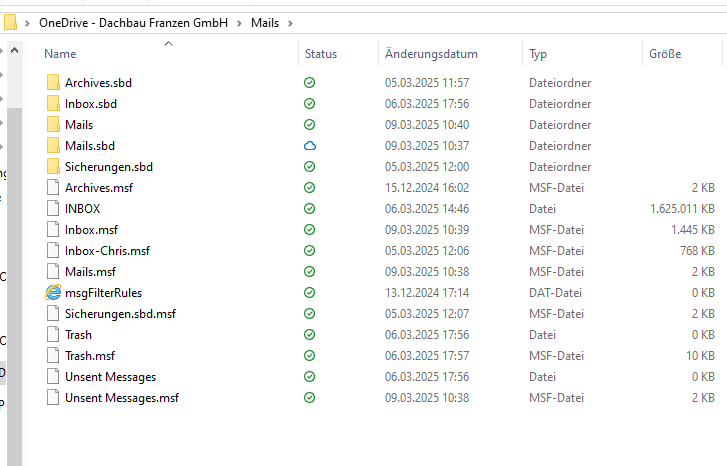The width and height of the screenshot is (727, 466).
Task: Click the Archives.sbd folder icon
Action: (x=53, y=83)
